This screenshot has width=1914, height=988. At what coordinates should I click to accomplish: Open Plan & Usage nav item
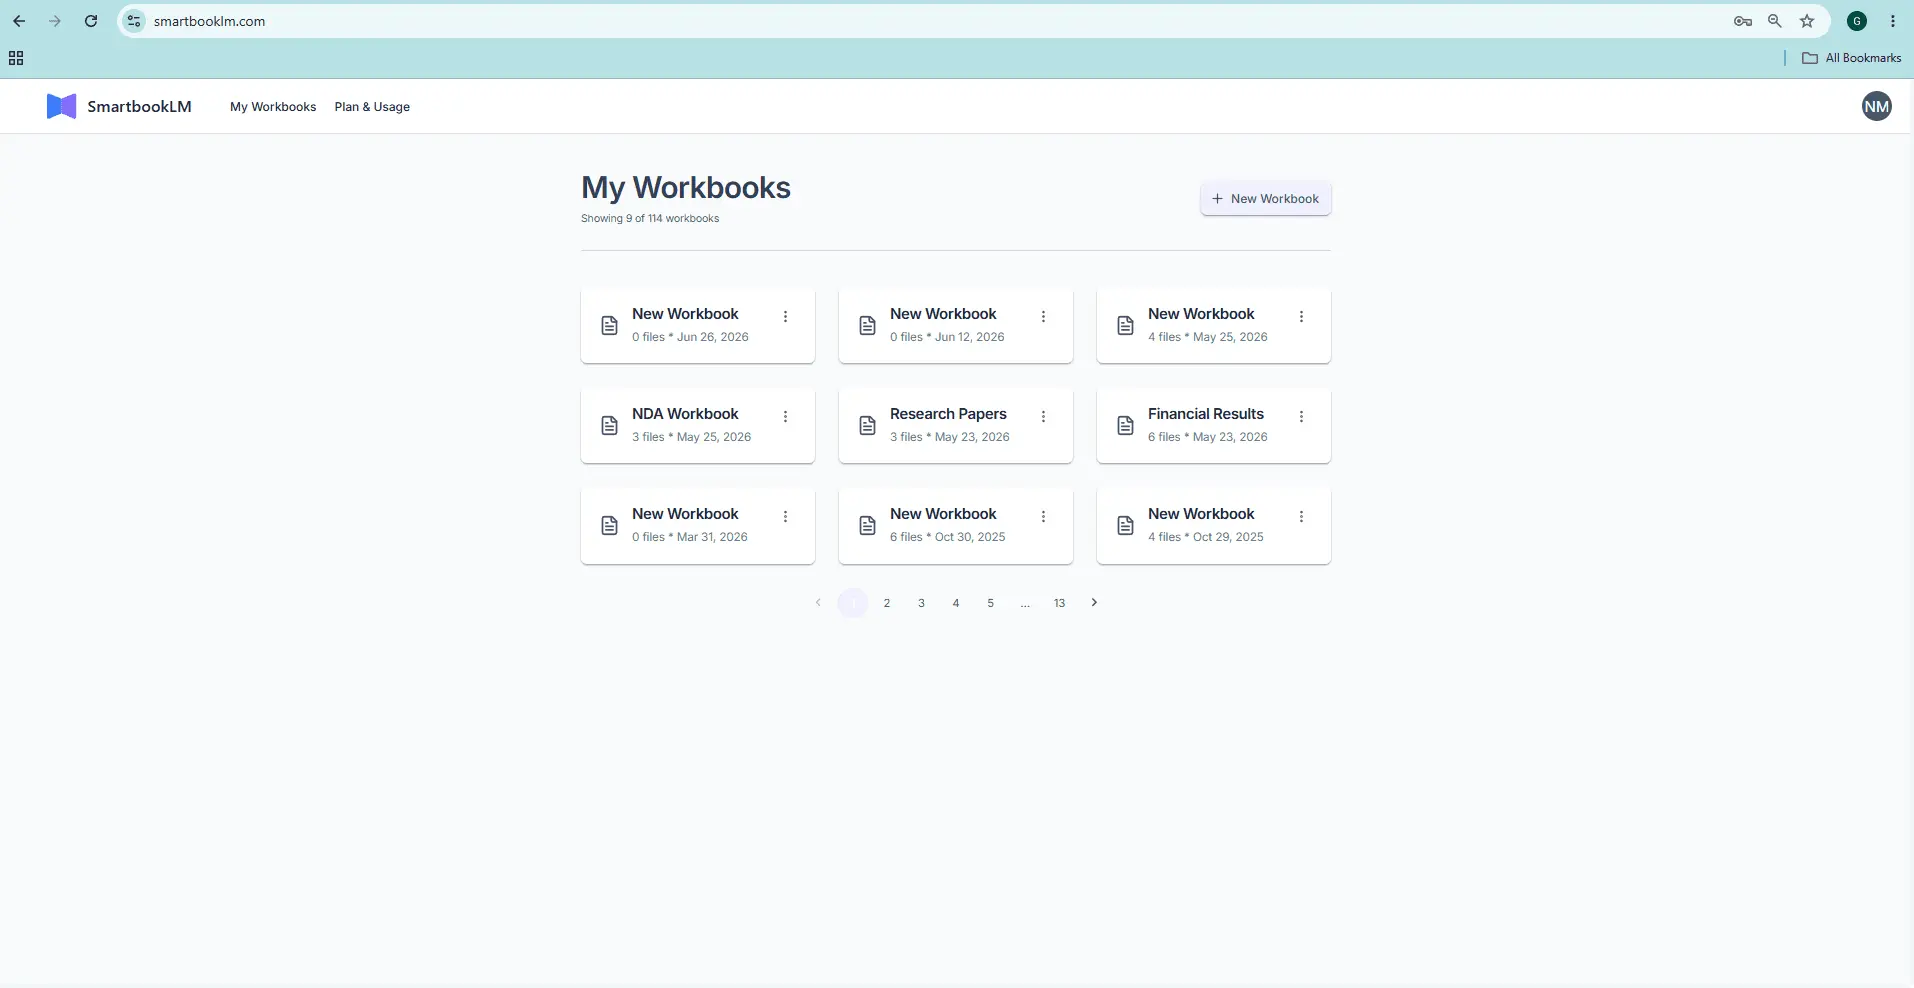click(x=372, y=107)
